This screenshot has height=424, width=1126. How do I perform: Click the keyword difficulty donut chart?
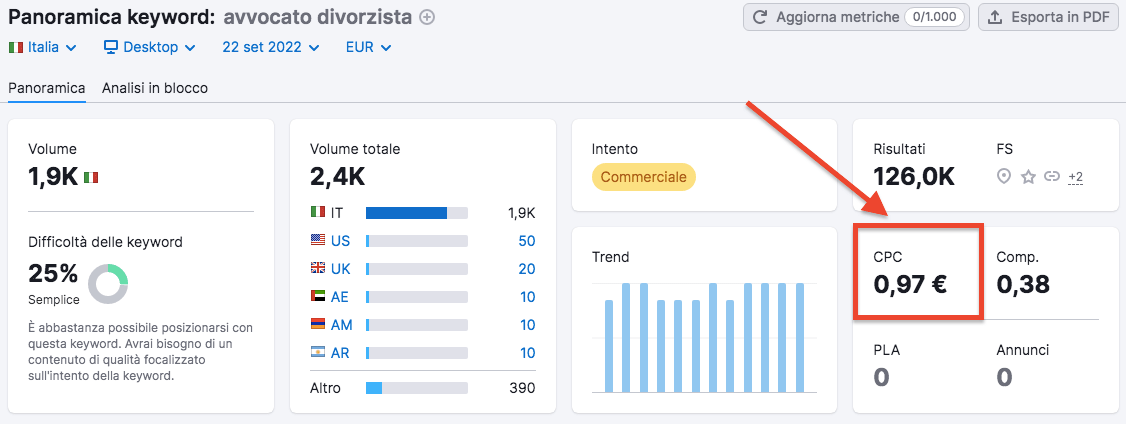point(108,284)
